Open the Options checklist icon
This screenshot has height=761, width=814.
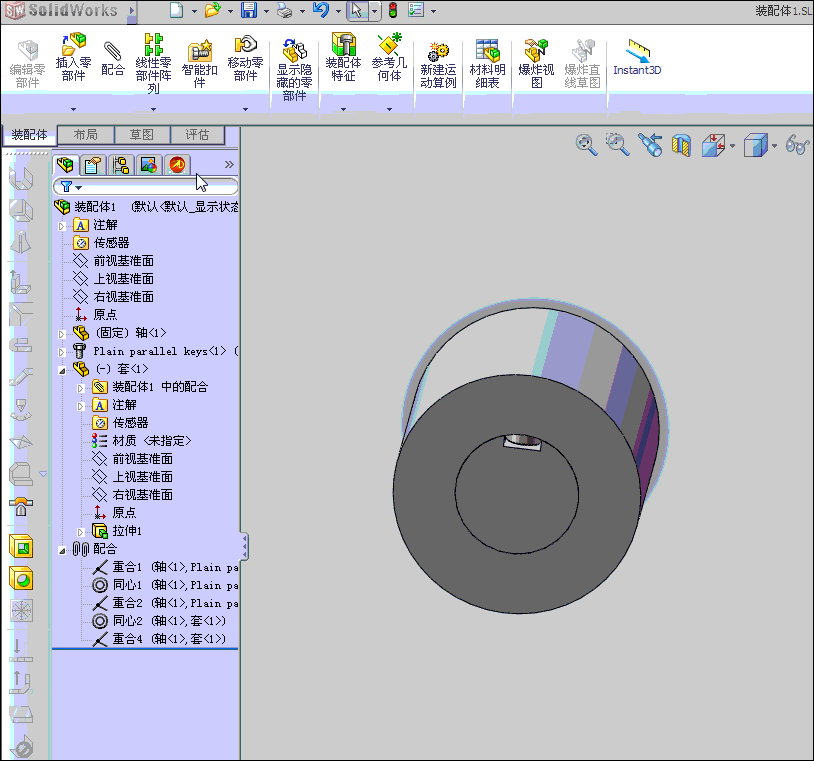[x=416, y=10]
